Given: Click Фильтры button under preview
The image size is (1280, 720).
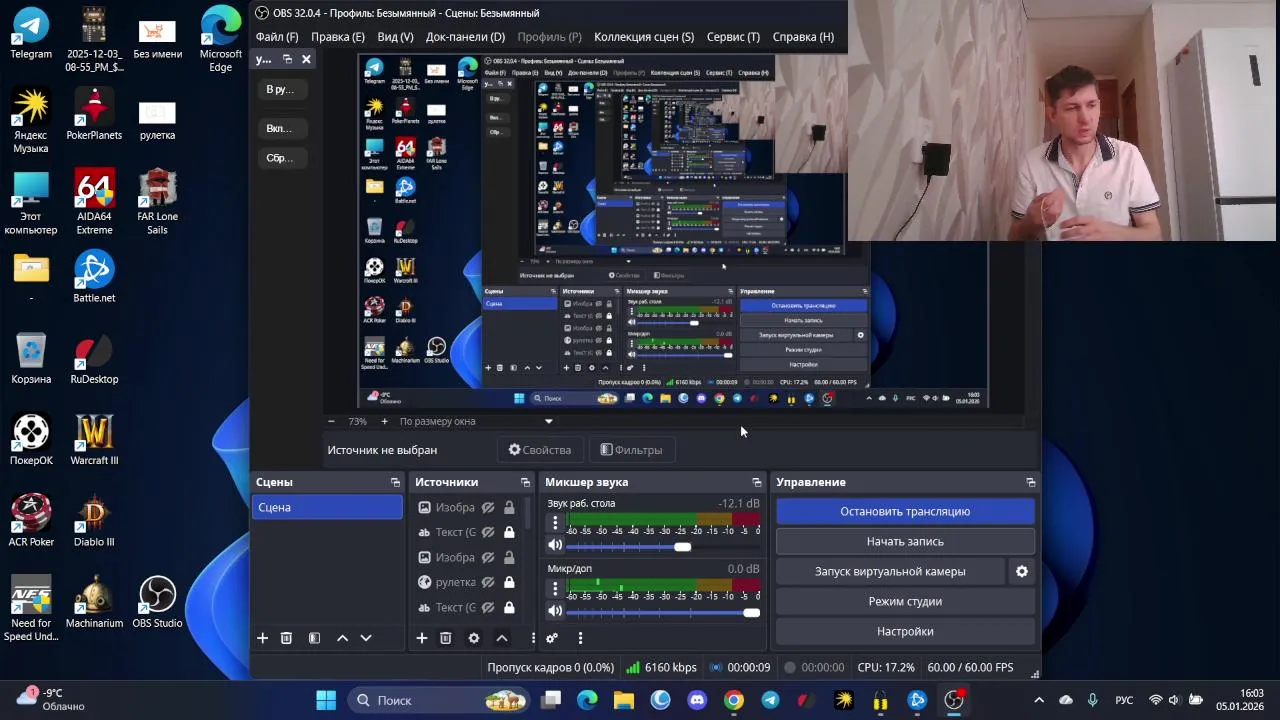Looking at the screenshot, I should pos(631,450).
